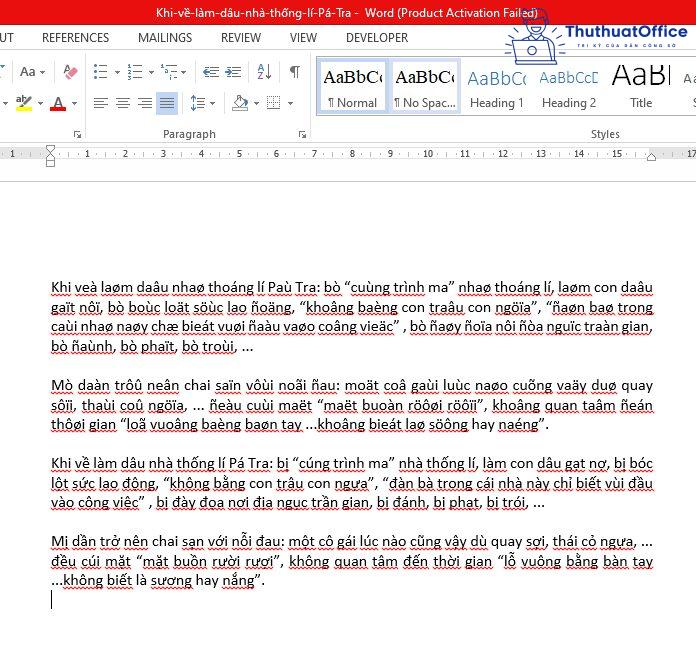This screenshot has height=645, width=696.
Task: Click the left indent box on ruler
Action: coord(50,163)
